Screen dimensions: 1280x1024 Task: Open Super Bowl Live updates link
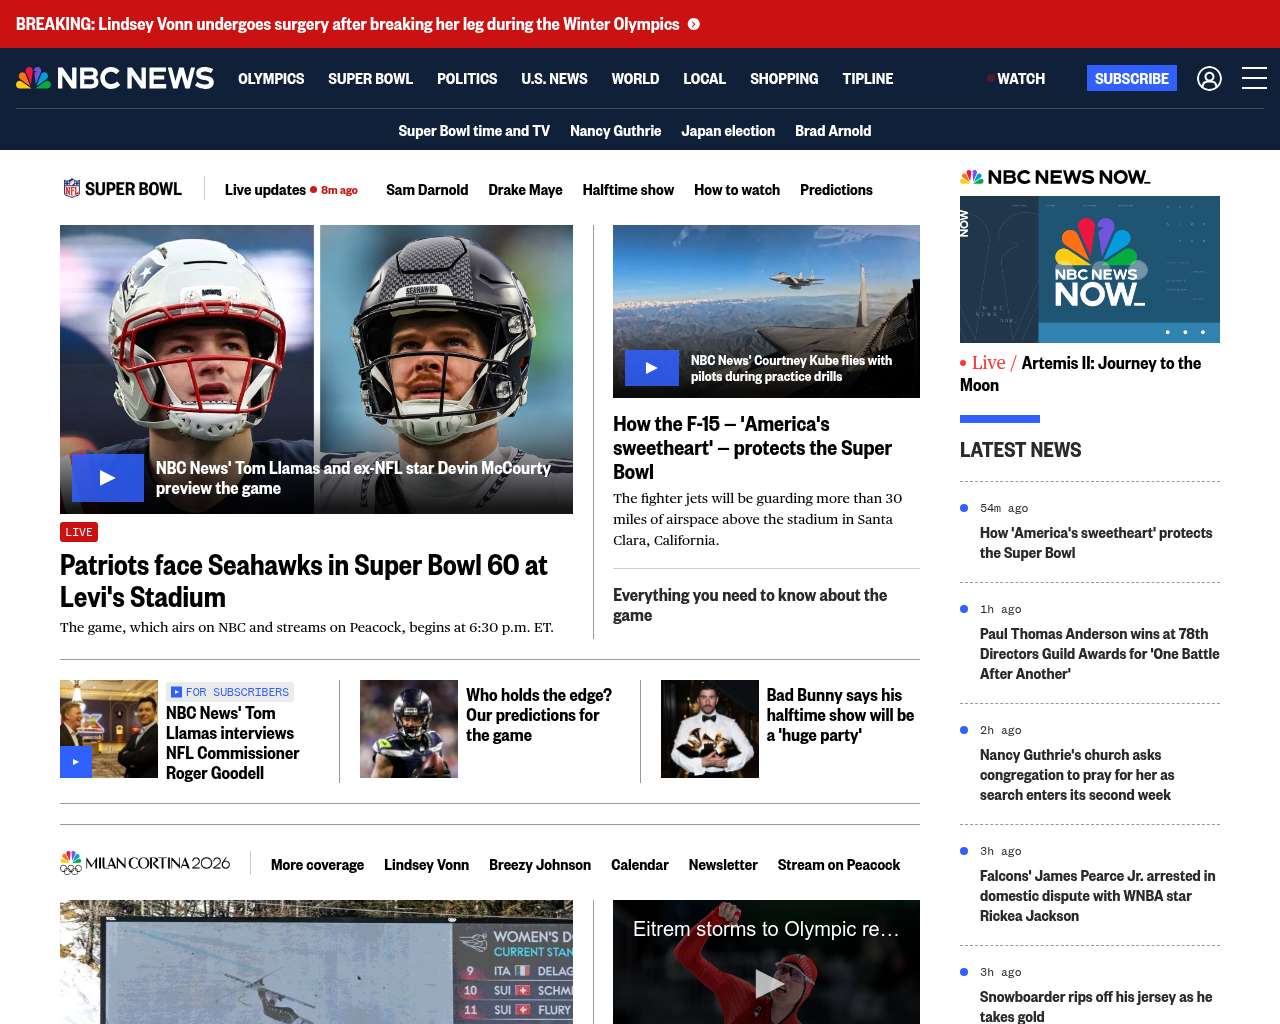[265, 190]
